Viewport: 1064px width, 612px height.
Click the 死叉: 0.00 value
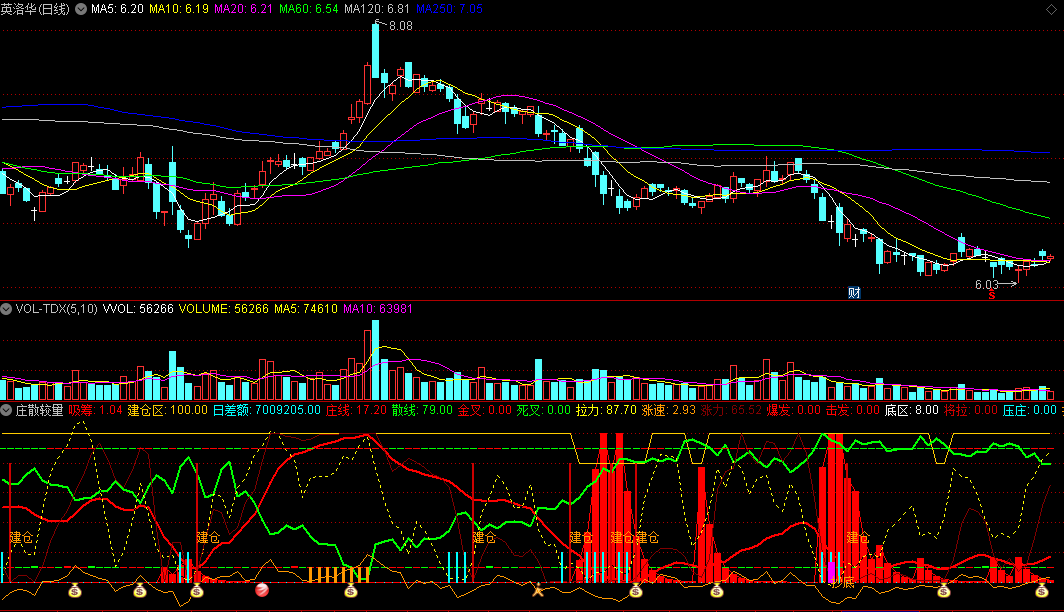coord(544,410)
